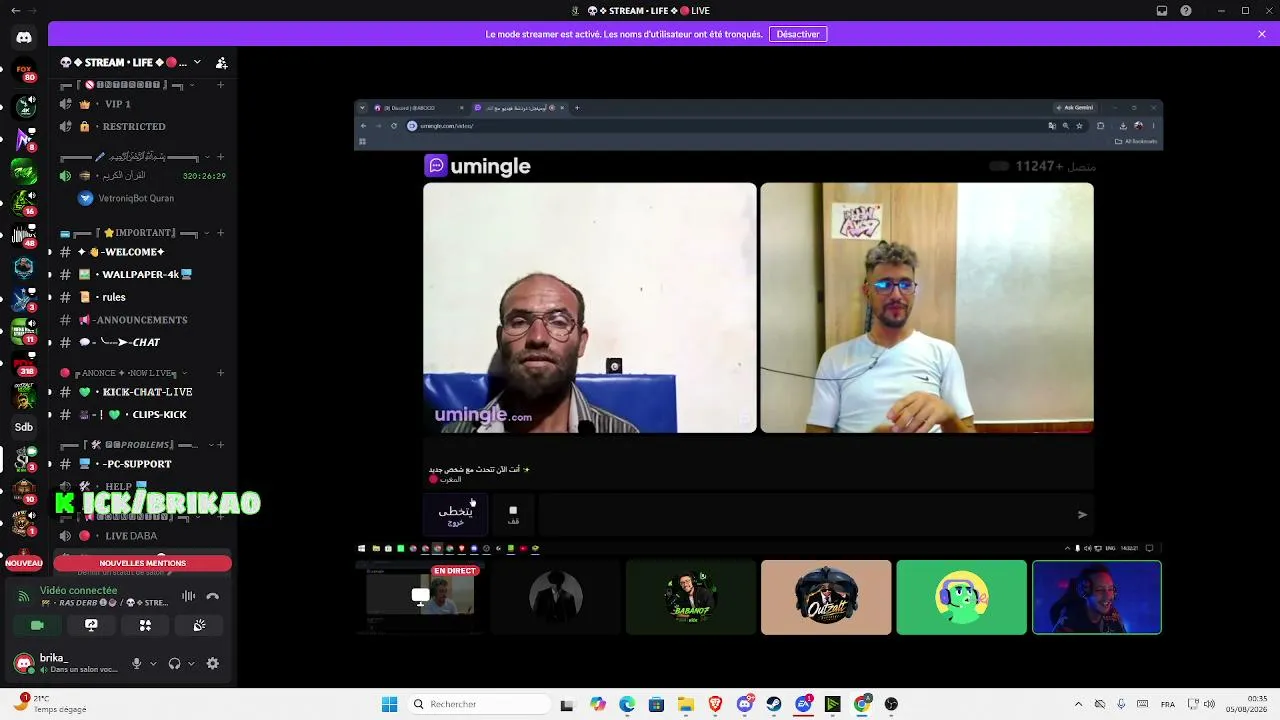Expand the STREAM • LIFE server menu
This screenshot has width=1280, height=720.
pyautogui.click(x=197, y=62)
